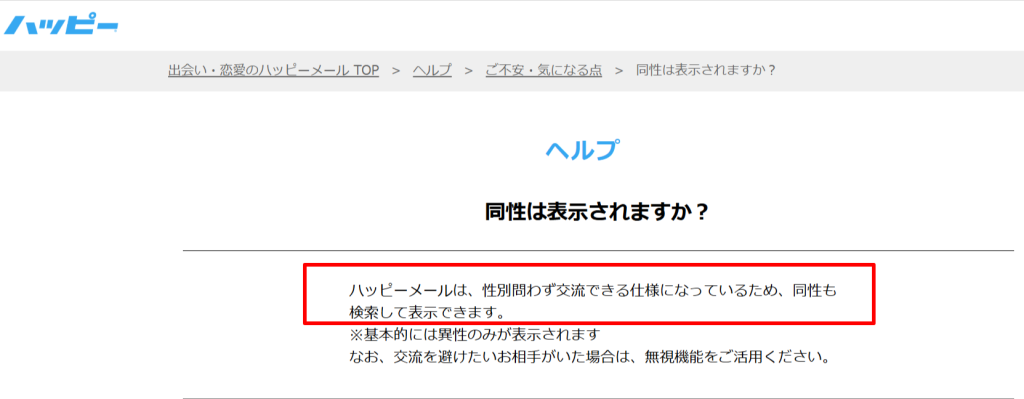
Task: Click the note ※基本的には異性のみが表示されます
Action: click(x=474, y=335)
